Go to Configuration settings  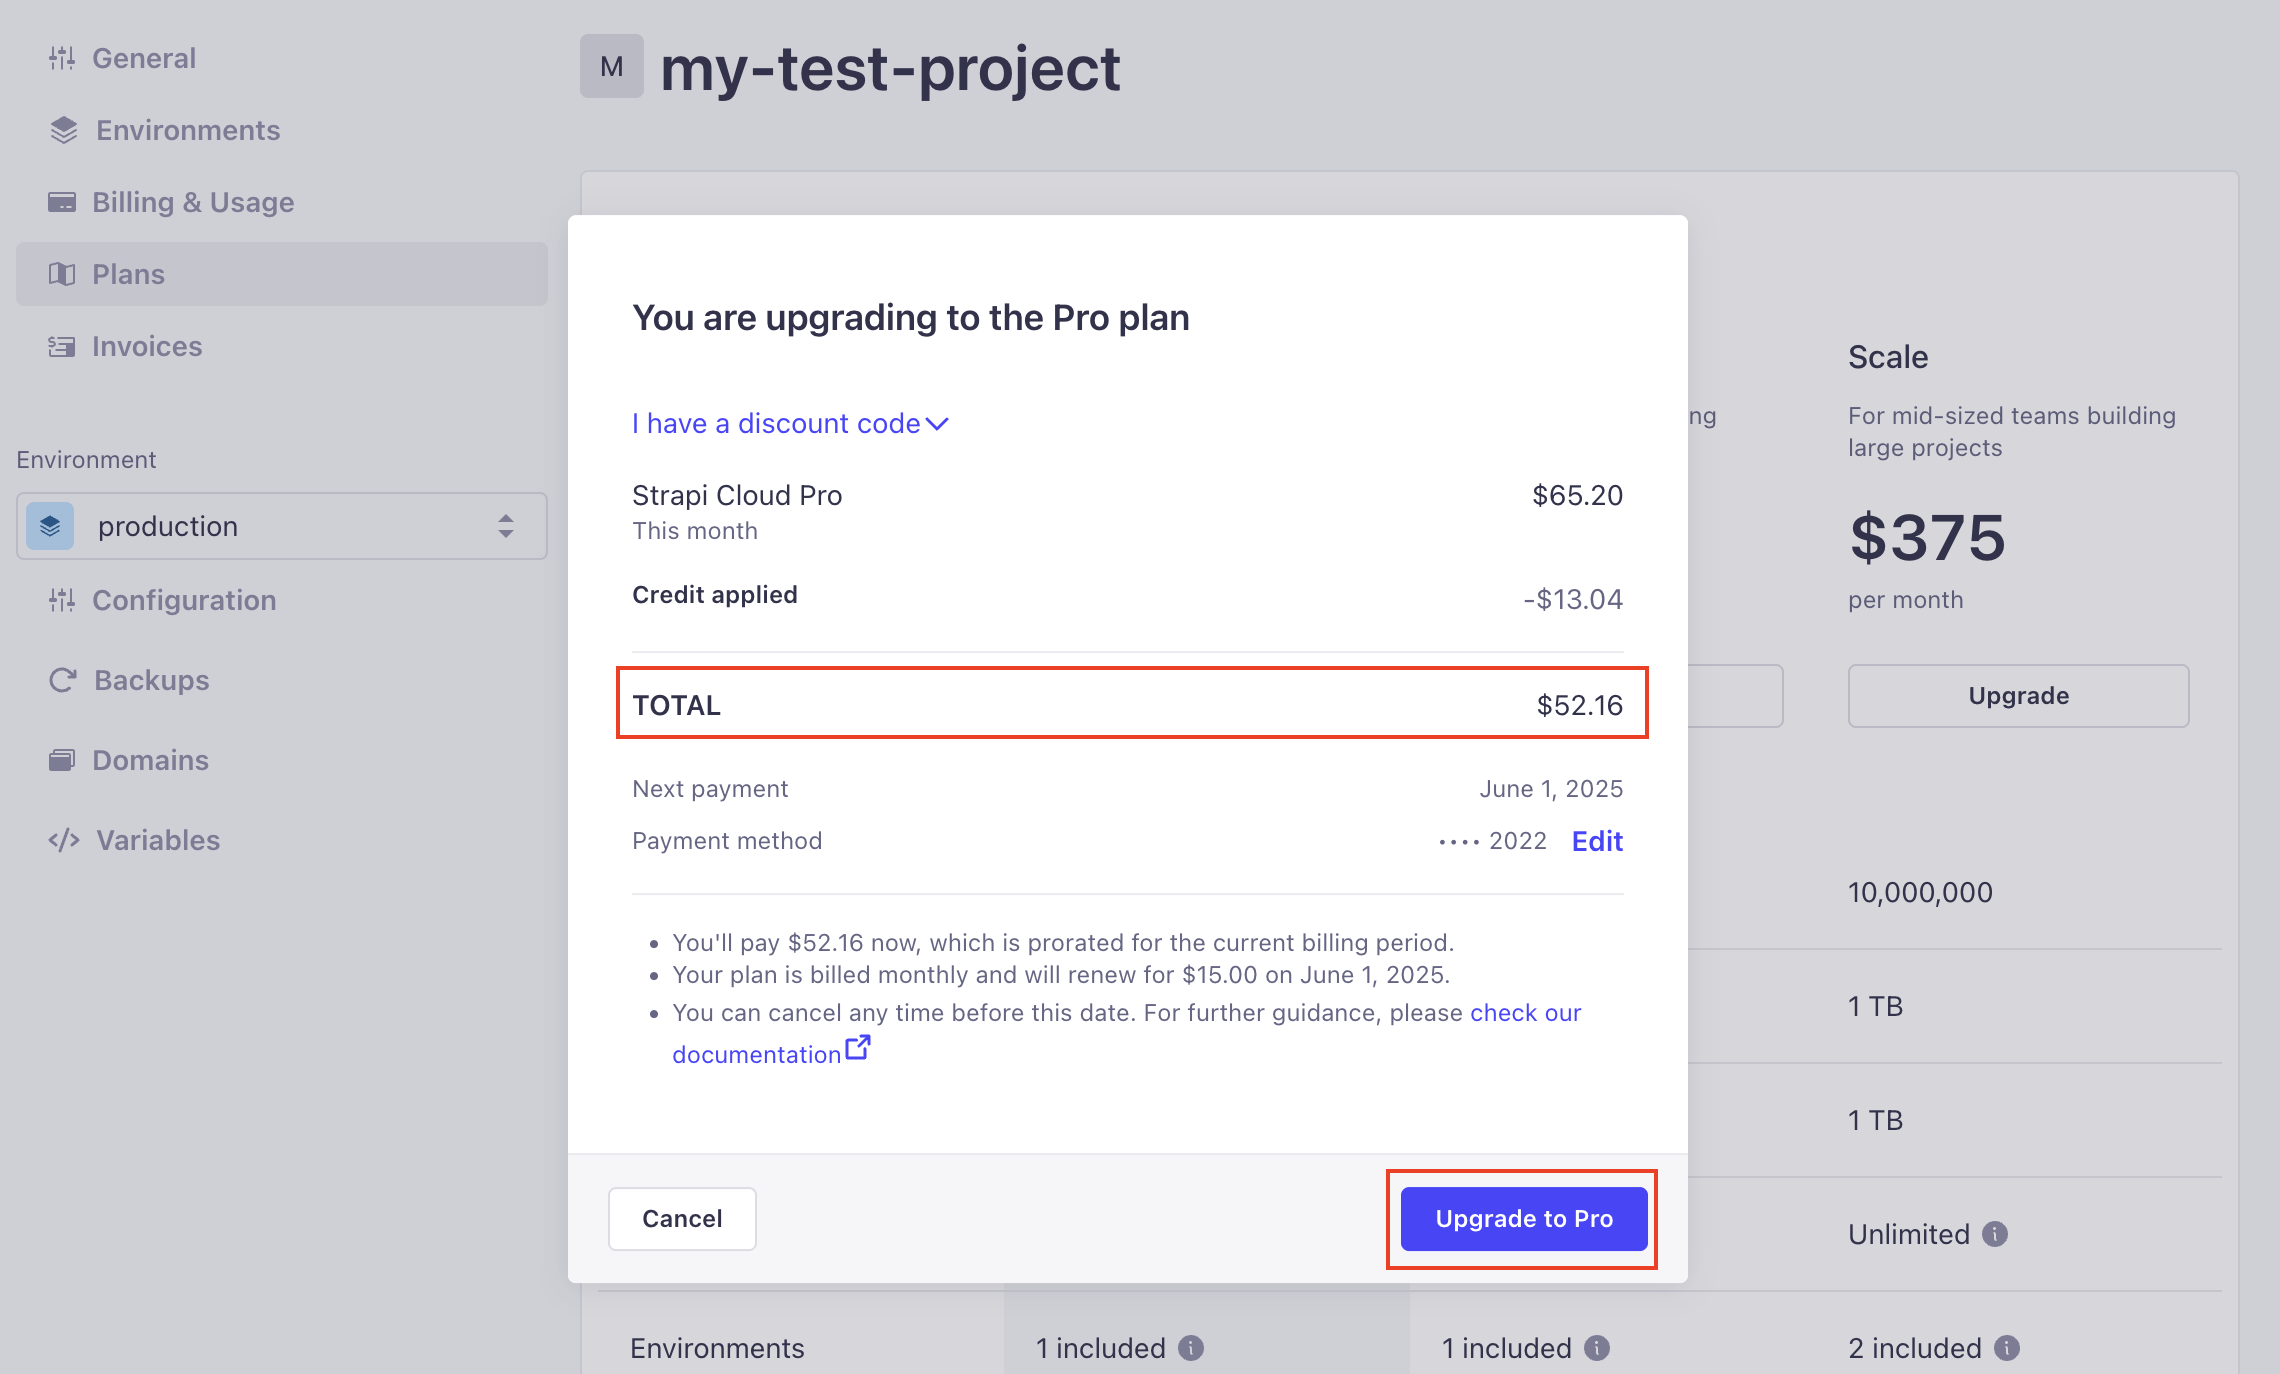point(184,600)
